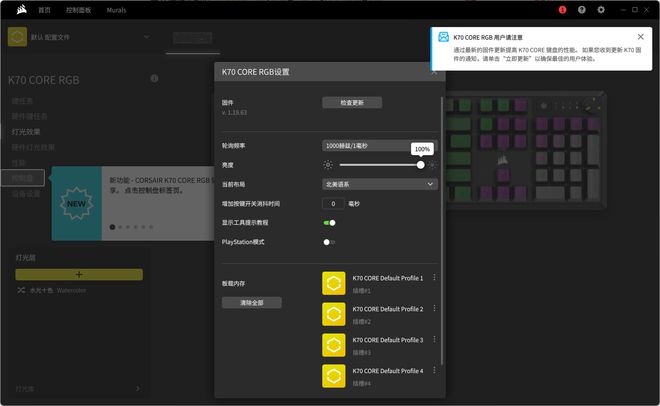This screenshot has width=660, height=406.
Task: Select the K70 CORE Default Profile 3 icon
Action: pyautogui.click(x=334, y=345)
